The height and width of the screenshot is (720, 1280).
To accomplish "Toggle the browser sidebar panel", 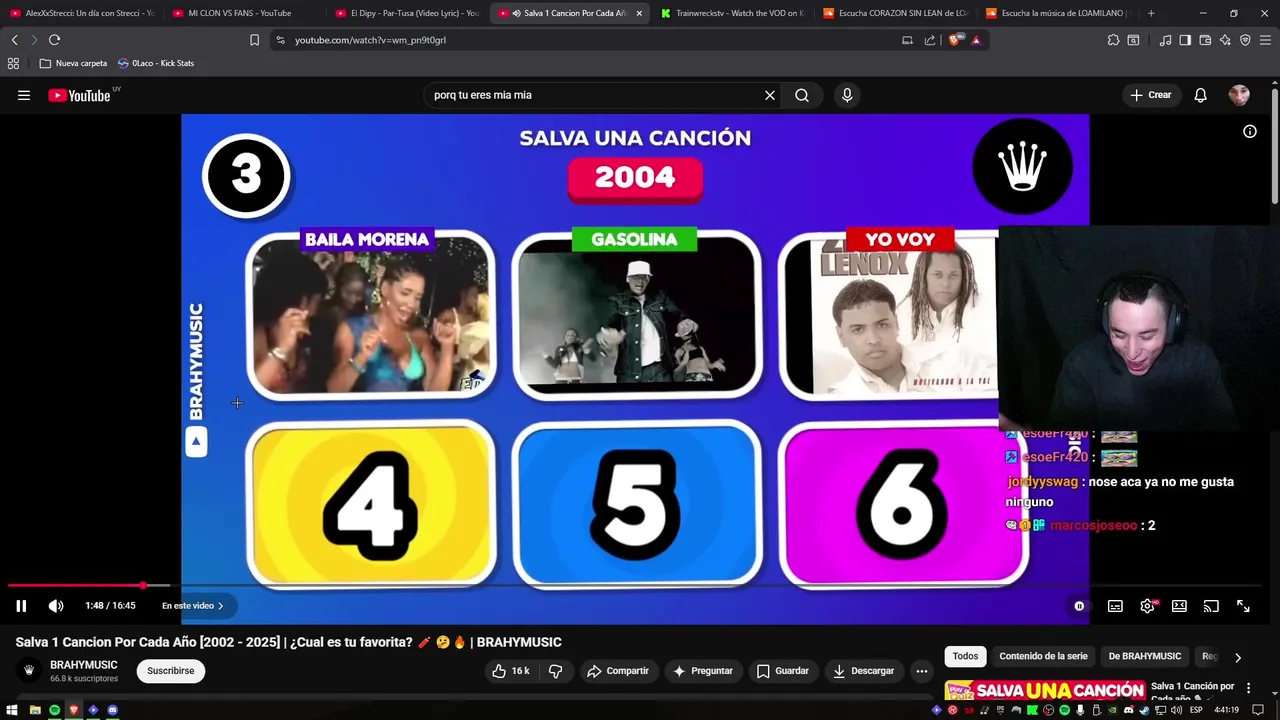I will coord(1185,40).
